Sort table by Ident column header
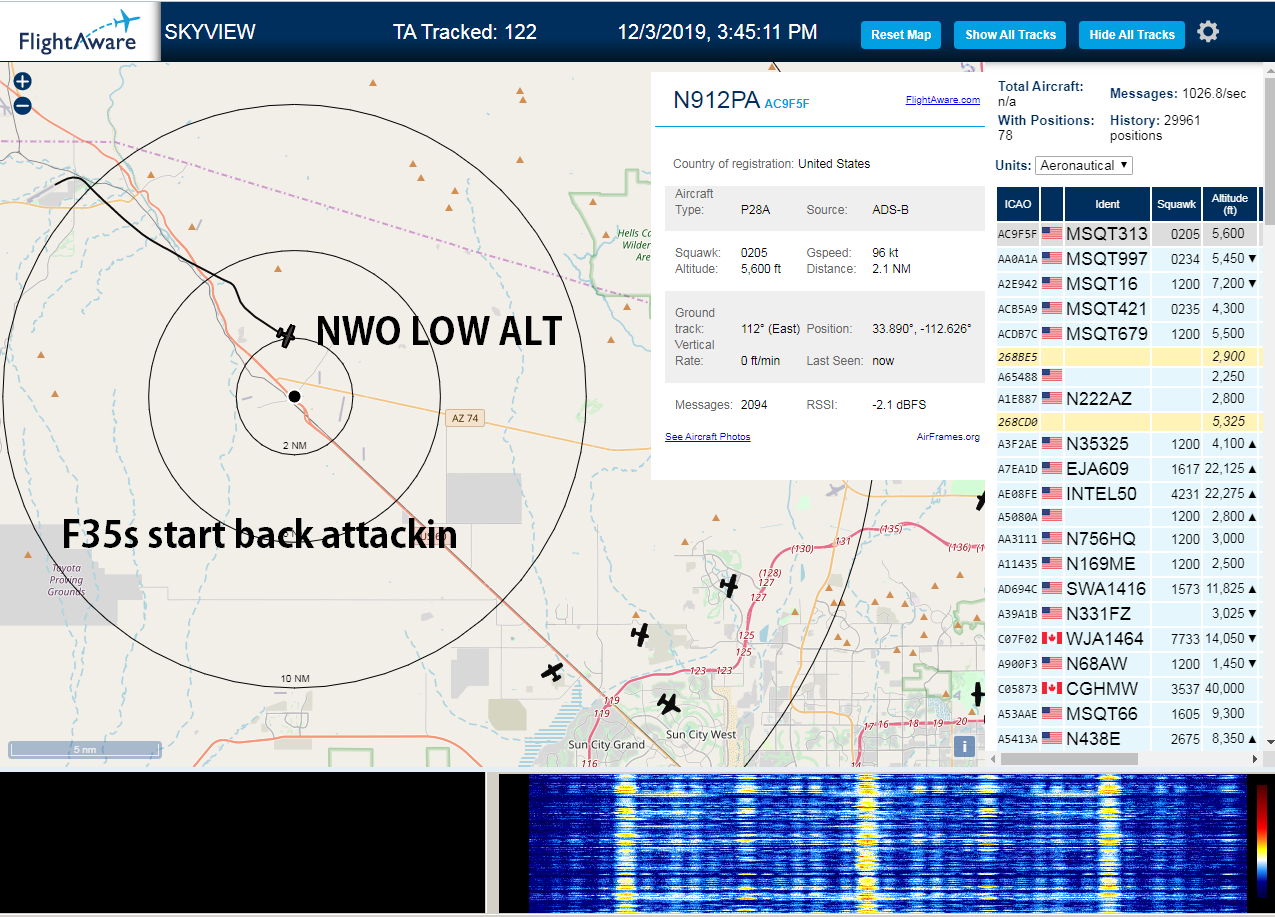The image size is (1275, 917). point(1107,204)
